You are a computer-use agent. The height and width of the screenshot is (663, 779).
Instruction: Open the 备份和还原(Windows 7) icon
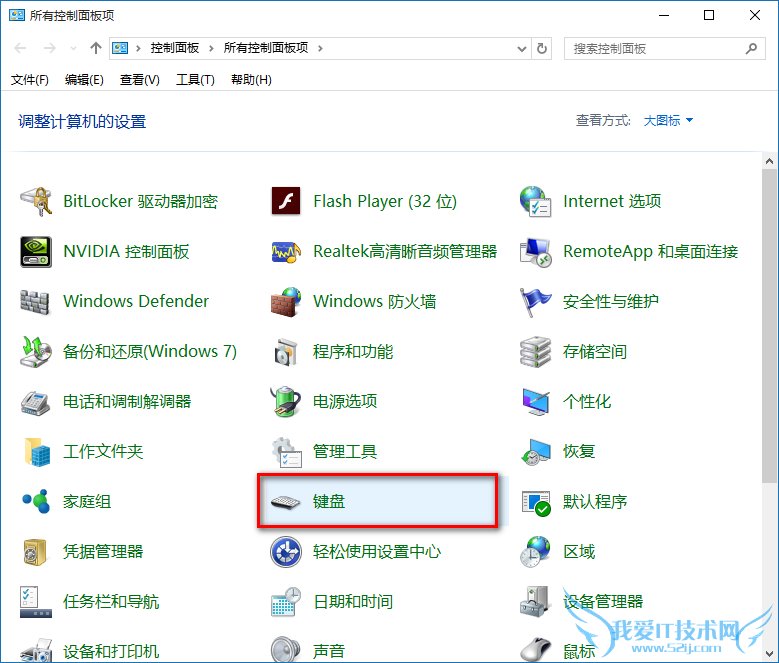click(x=36, y=352)
